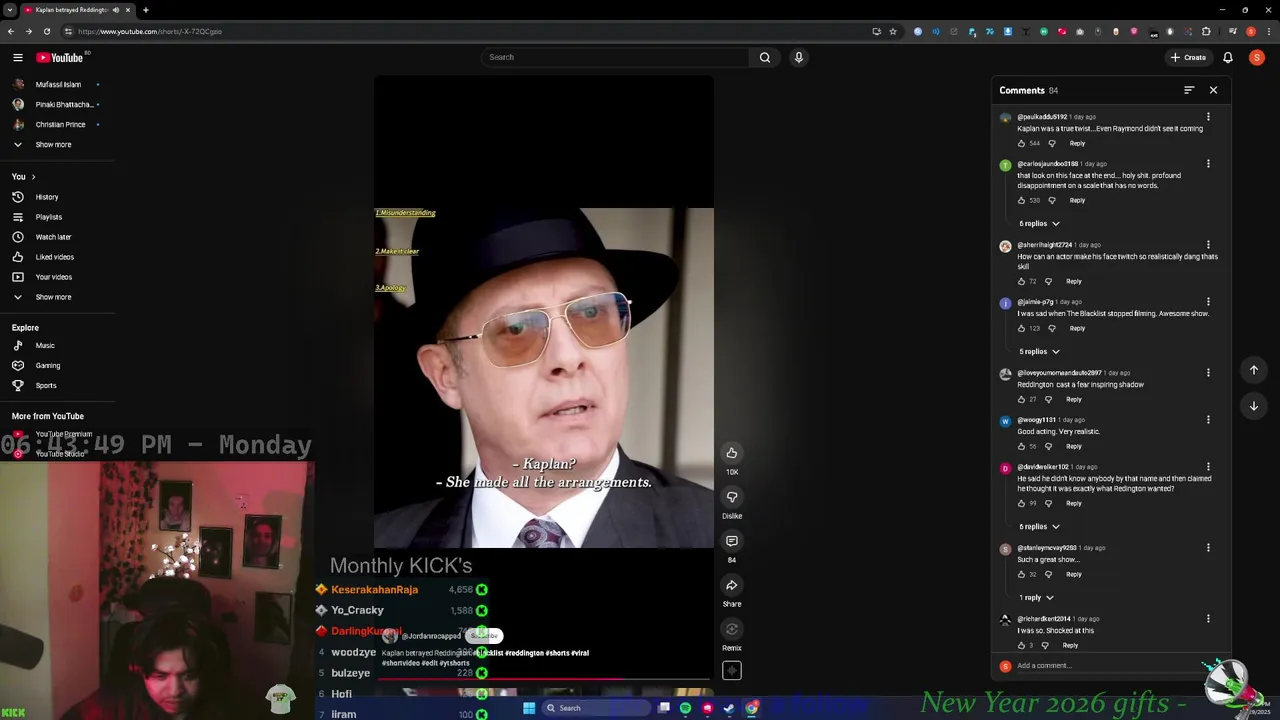Image resolution: width=1280 pixels, height=720 pixels.
Task: Open the YouTube hamburger guide menu
Action: tap(18, 57)
